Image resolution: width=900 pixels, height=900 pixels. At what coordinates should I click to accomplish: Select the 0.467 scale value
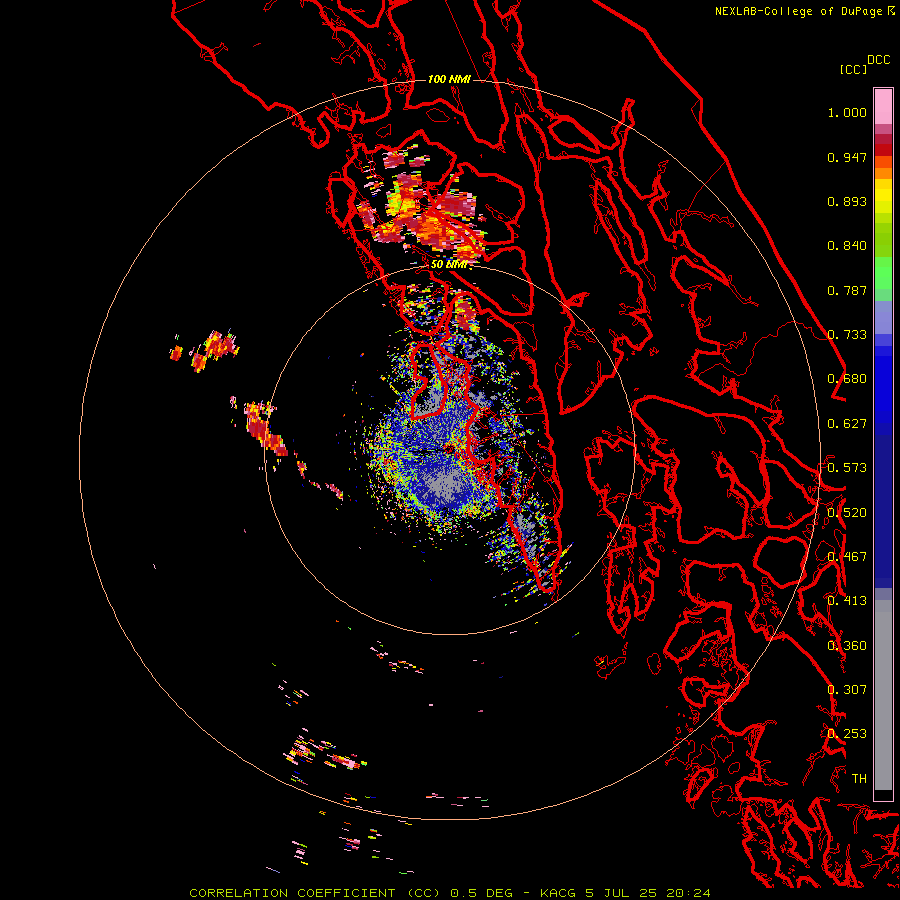pyautogui.click(x=847, y=557)
